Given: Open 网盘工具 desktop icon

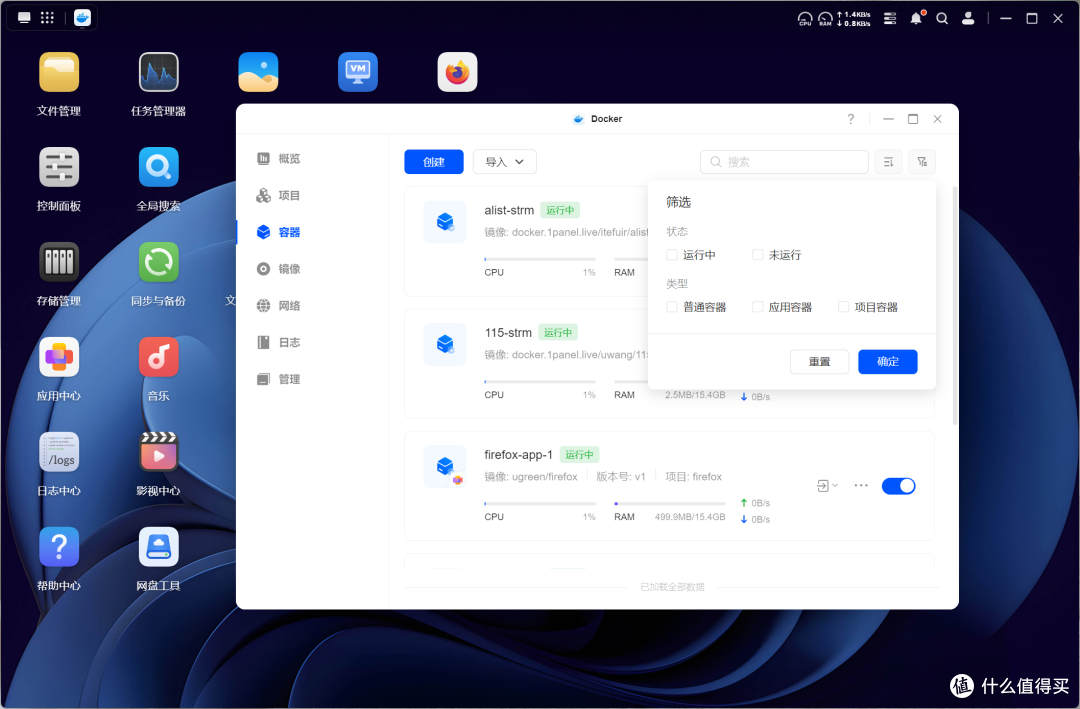Looking at the screenshot, I should (x=158, y=547).
